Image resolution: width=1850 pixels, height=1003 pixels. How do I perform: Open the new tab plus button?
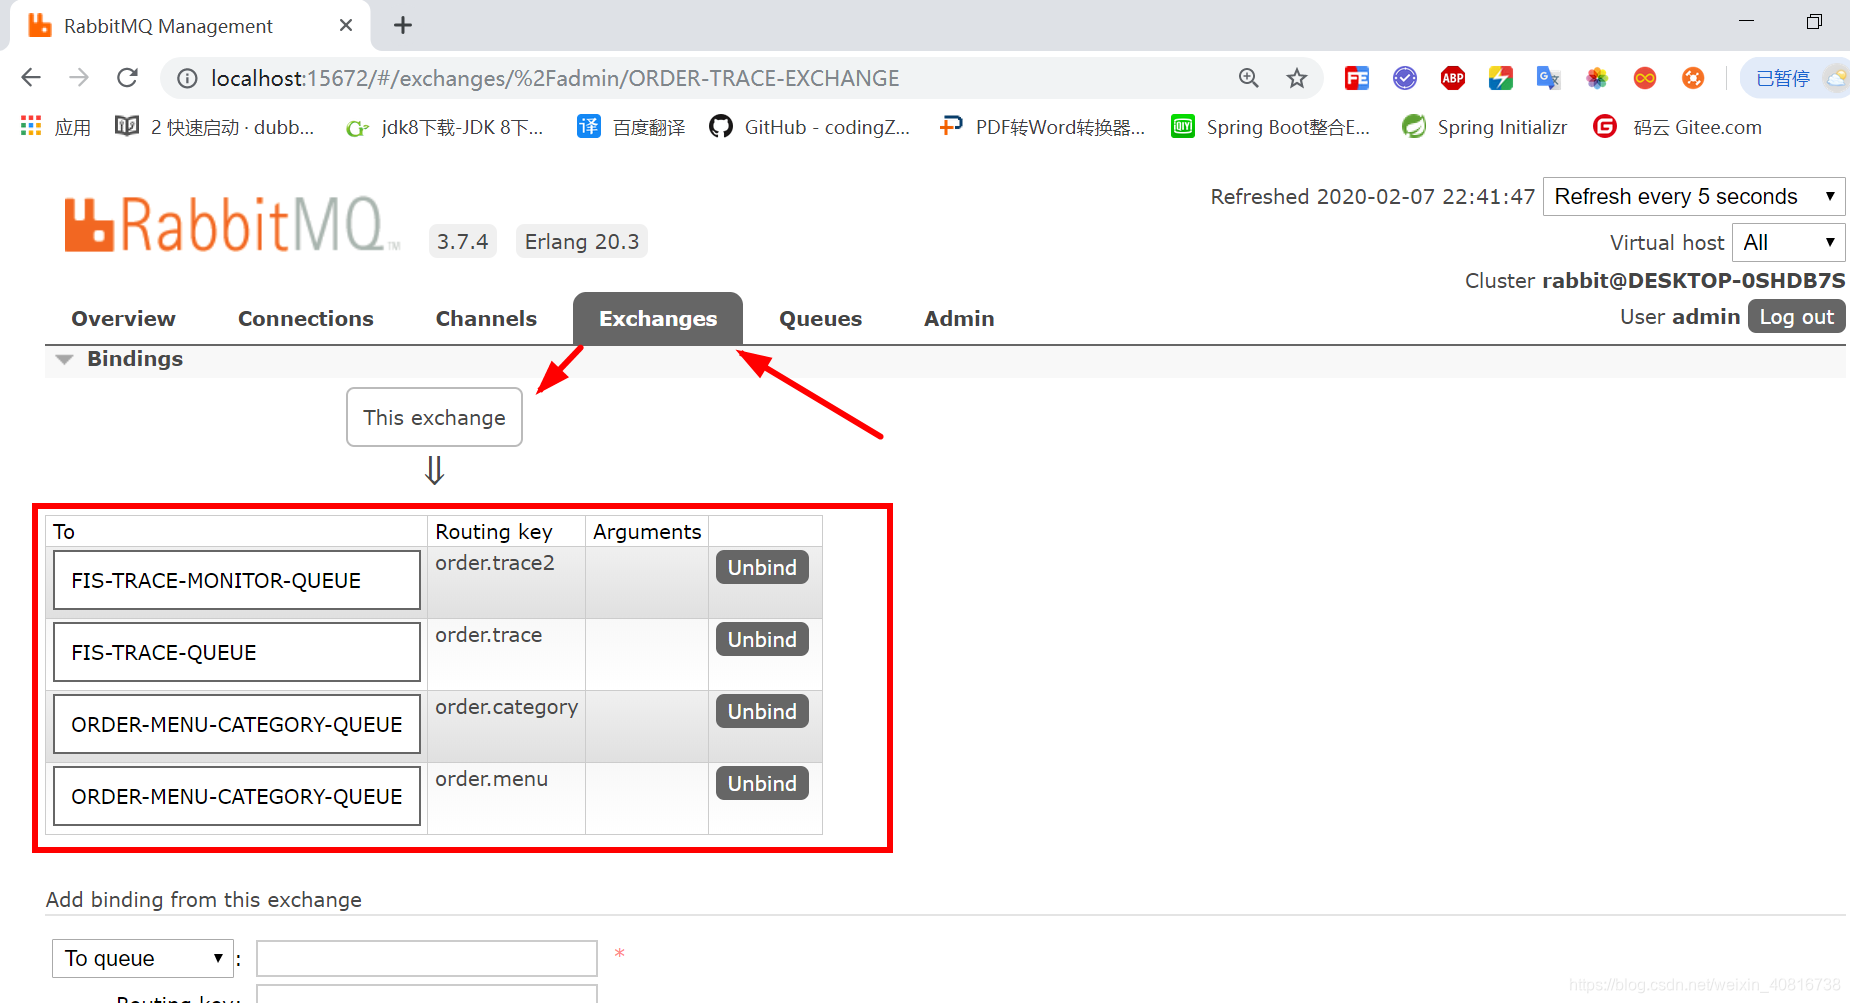403,25
